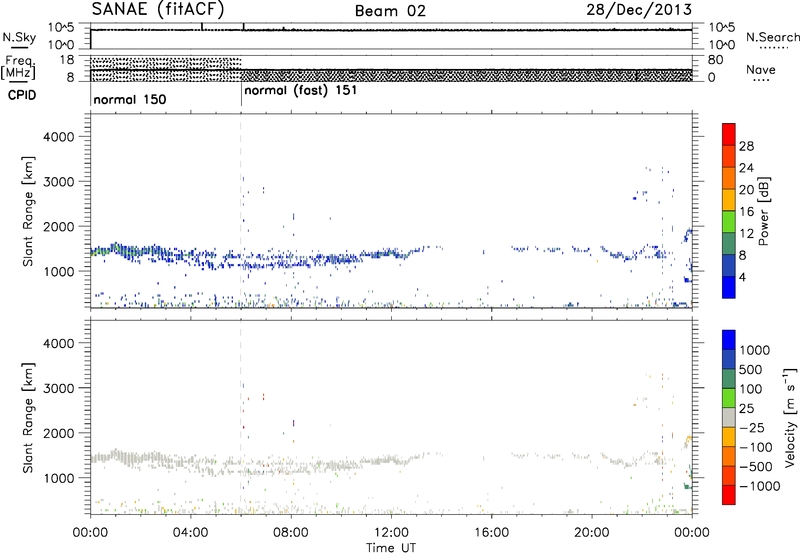Click the 80 tick on the Nave axis
This screenshot has height=554, width=800.
point(715,60)
